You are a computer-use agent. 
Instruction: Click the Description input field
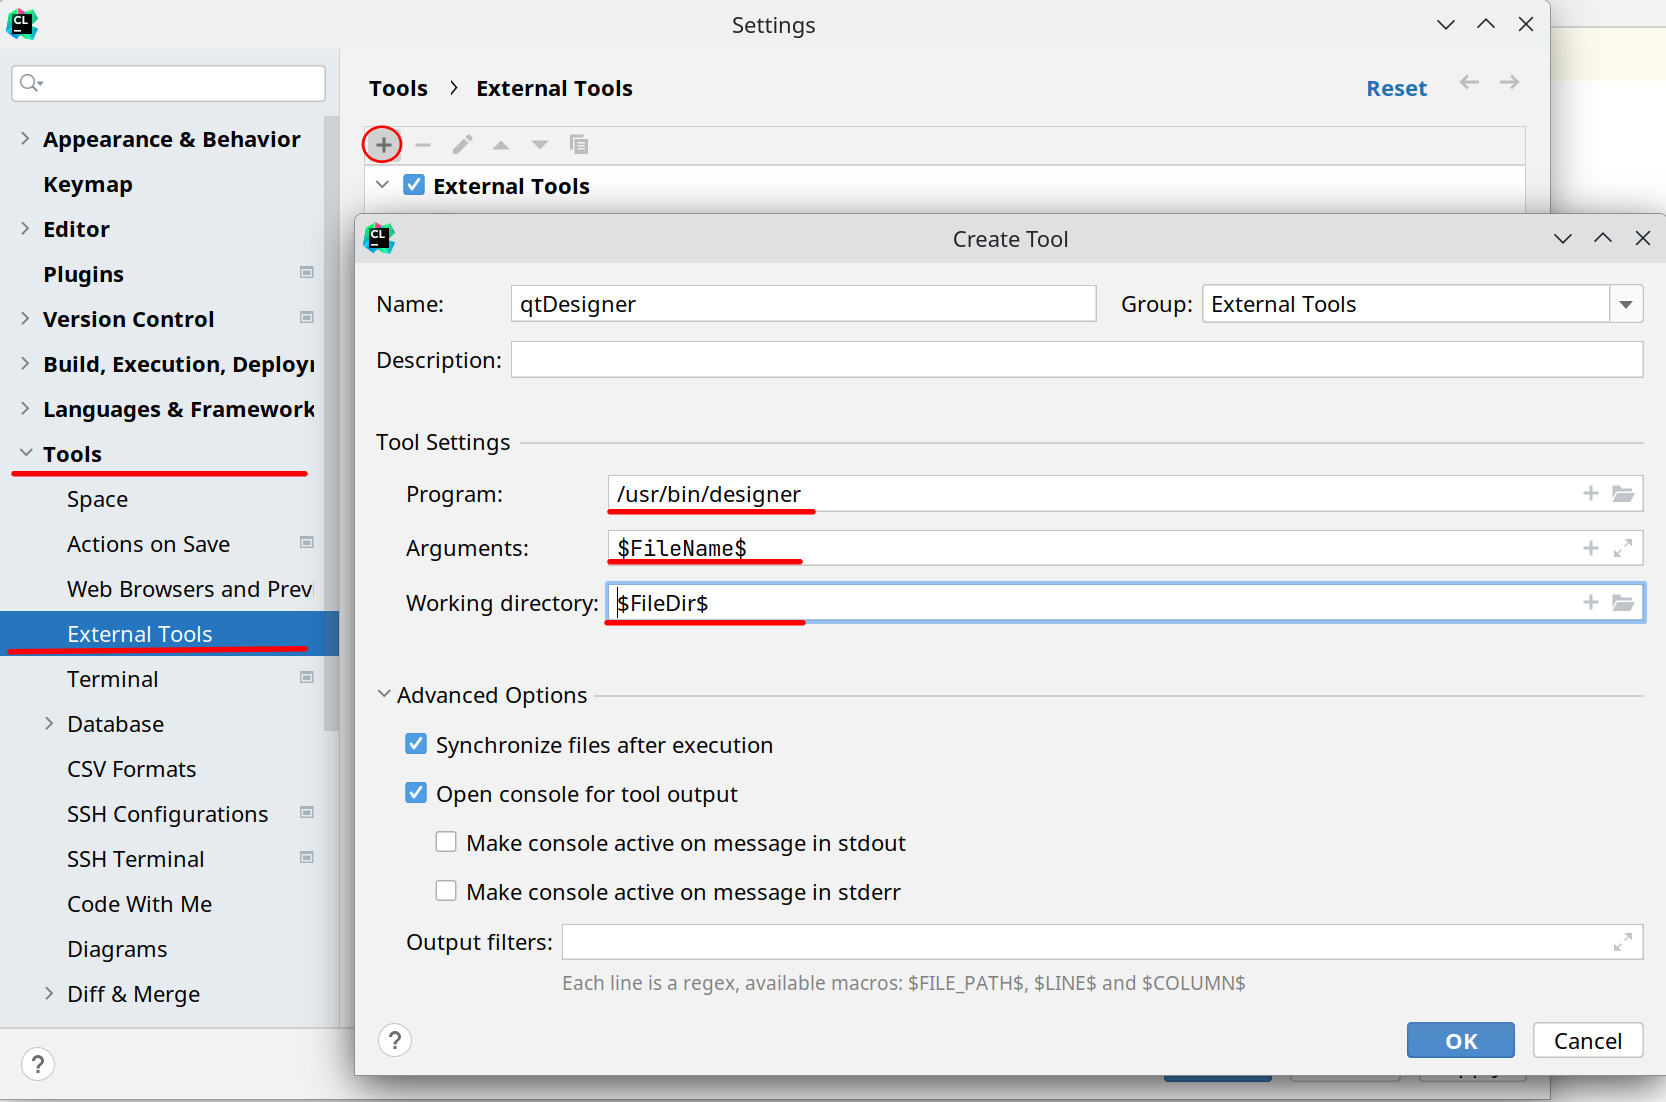(1077, 360)
